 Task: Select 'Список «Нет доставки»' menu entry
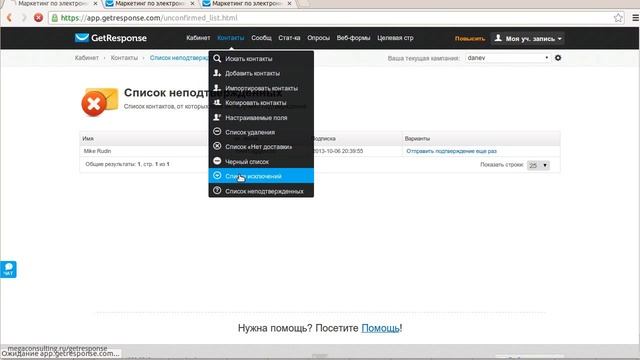261,147
